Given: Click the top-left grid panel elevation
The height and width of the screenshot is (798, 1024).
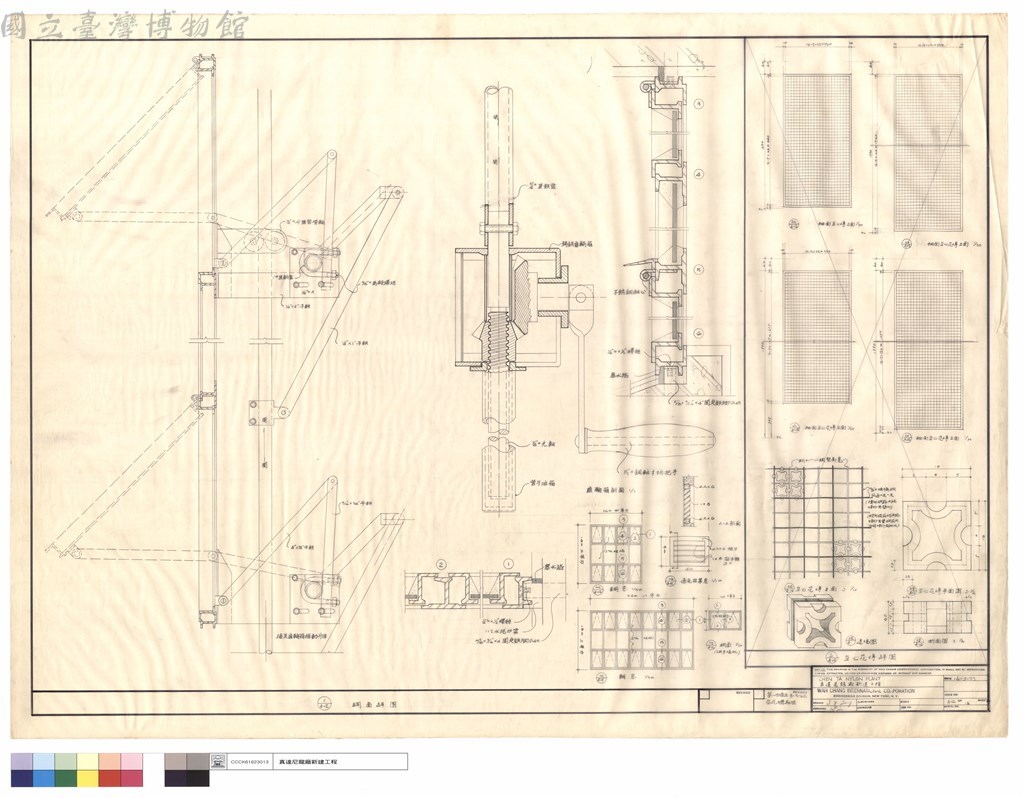Looking at the screenshot, I should click(816, 140).
